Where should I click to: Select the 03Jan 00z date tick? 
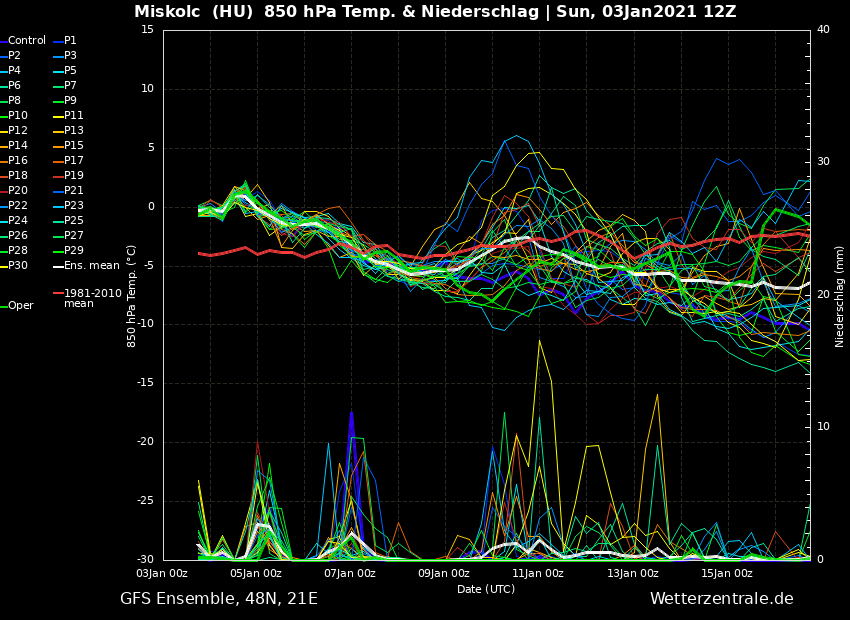[x=162, y=574]
